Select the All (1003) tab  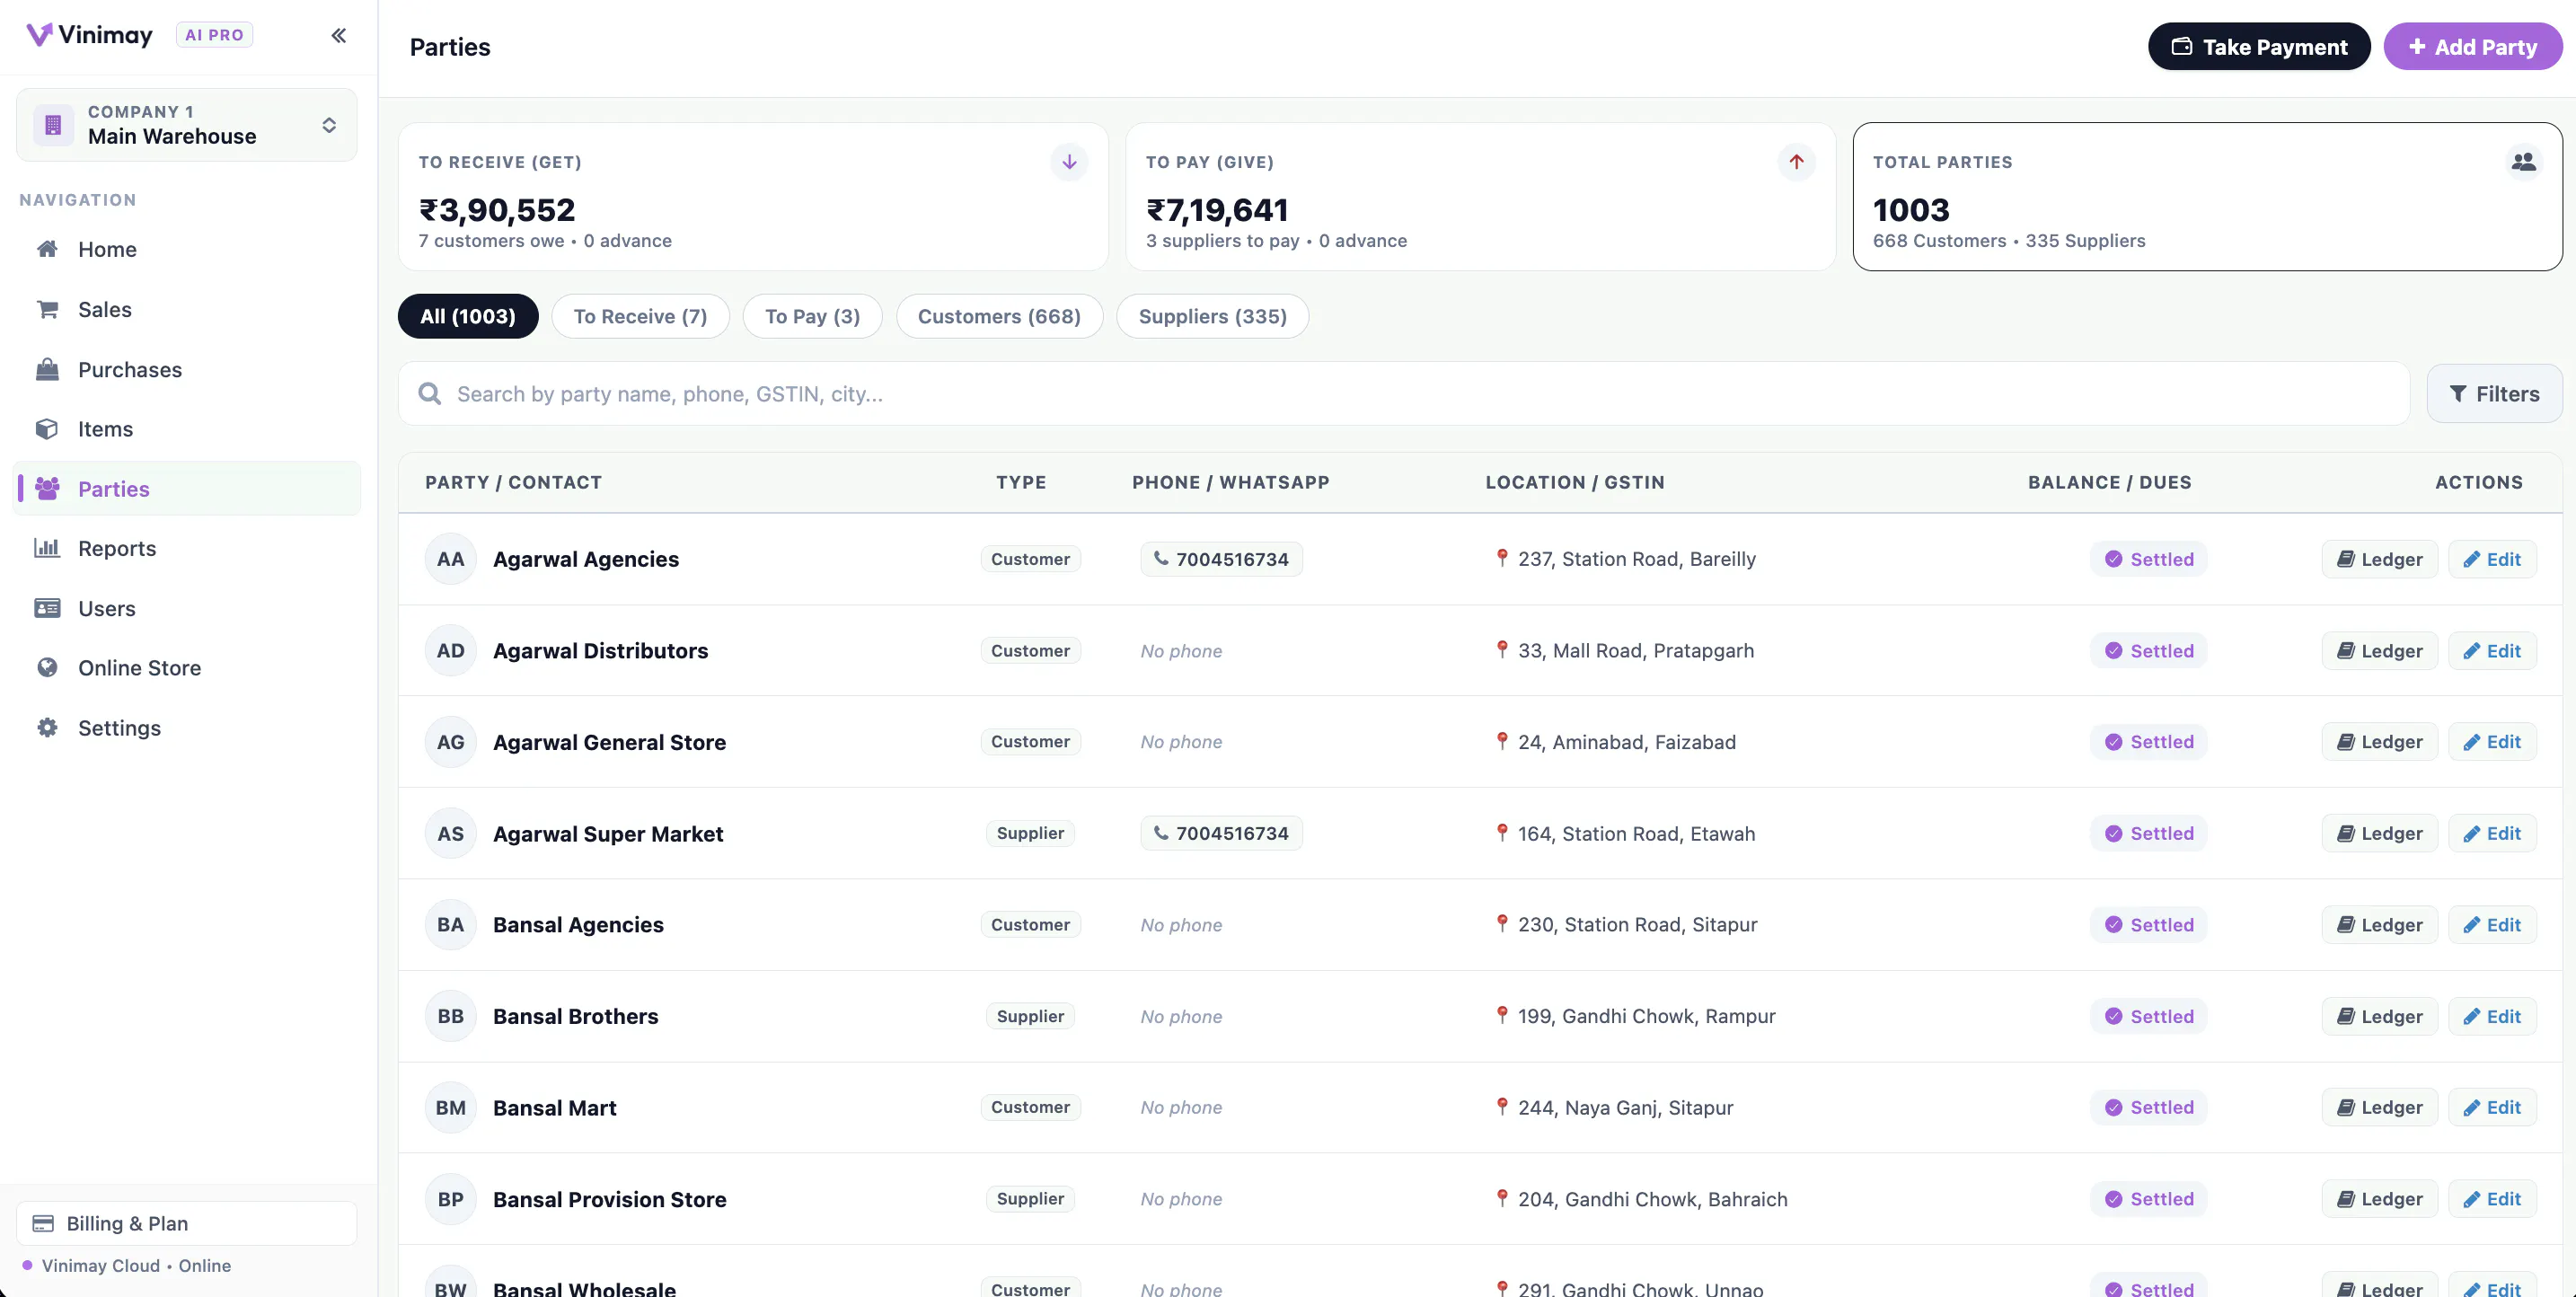tap(468, 316)
